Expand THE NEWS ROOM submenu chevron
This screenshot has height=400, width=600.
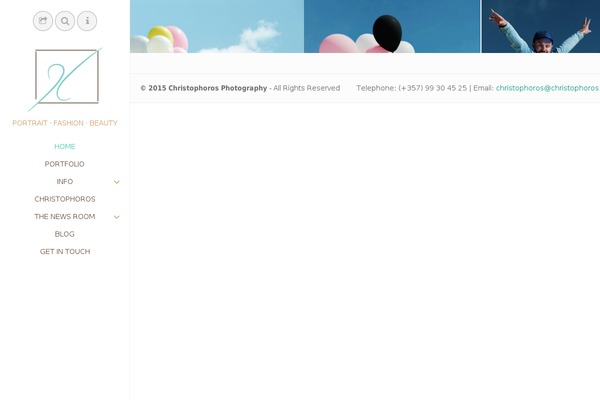pyautogui.click(x=117, y=217)
